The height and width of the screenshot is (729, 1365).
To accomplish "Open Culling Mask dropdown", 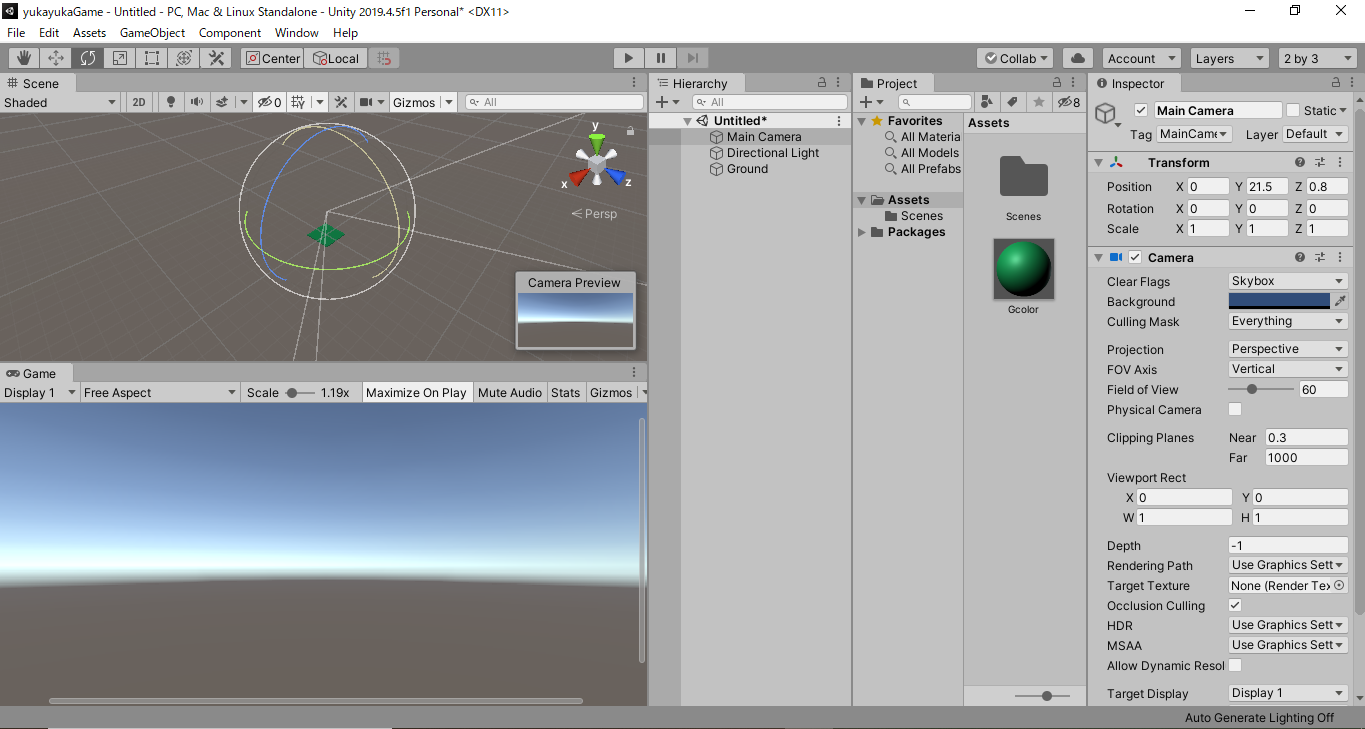I will (1288, 321).
